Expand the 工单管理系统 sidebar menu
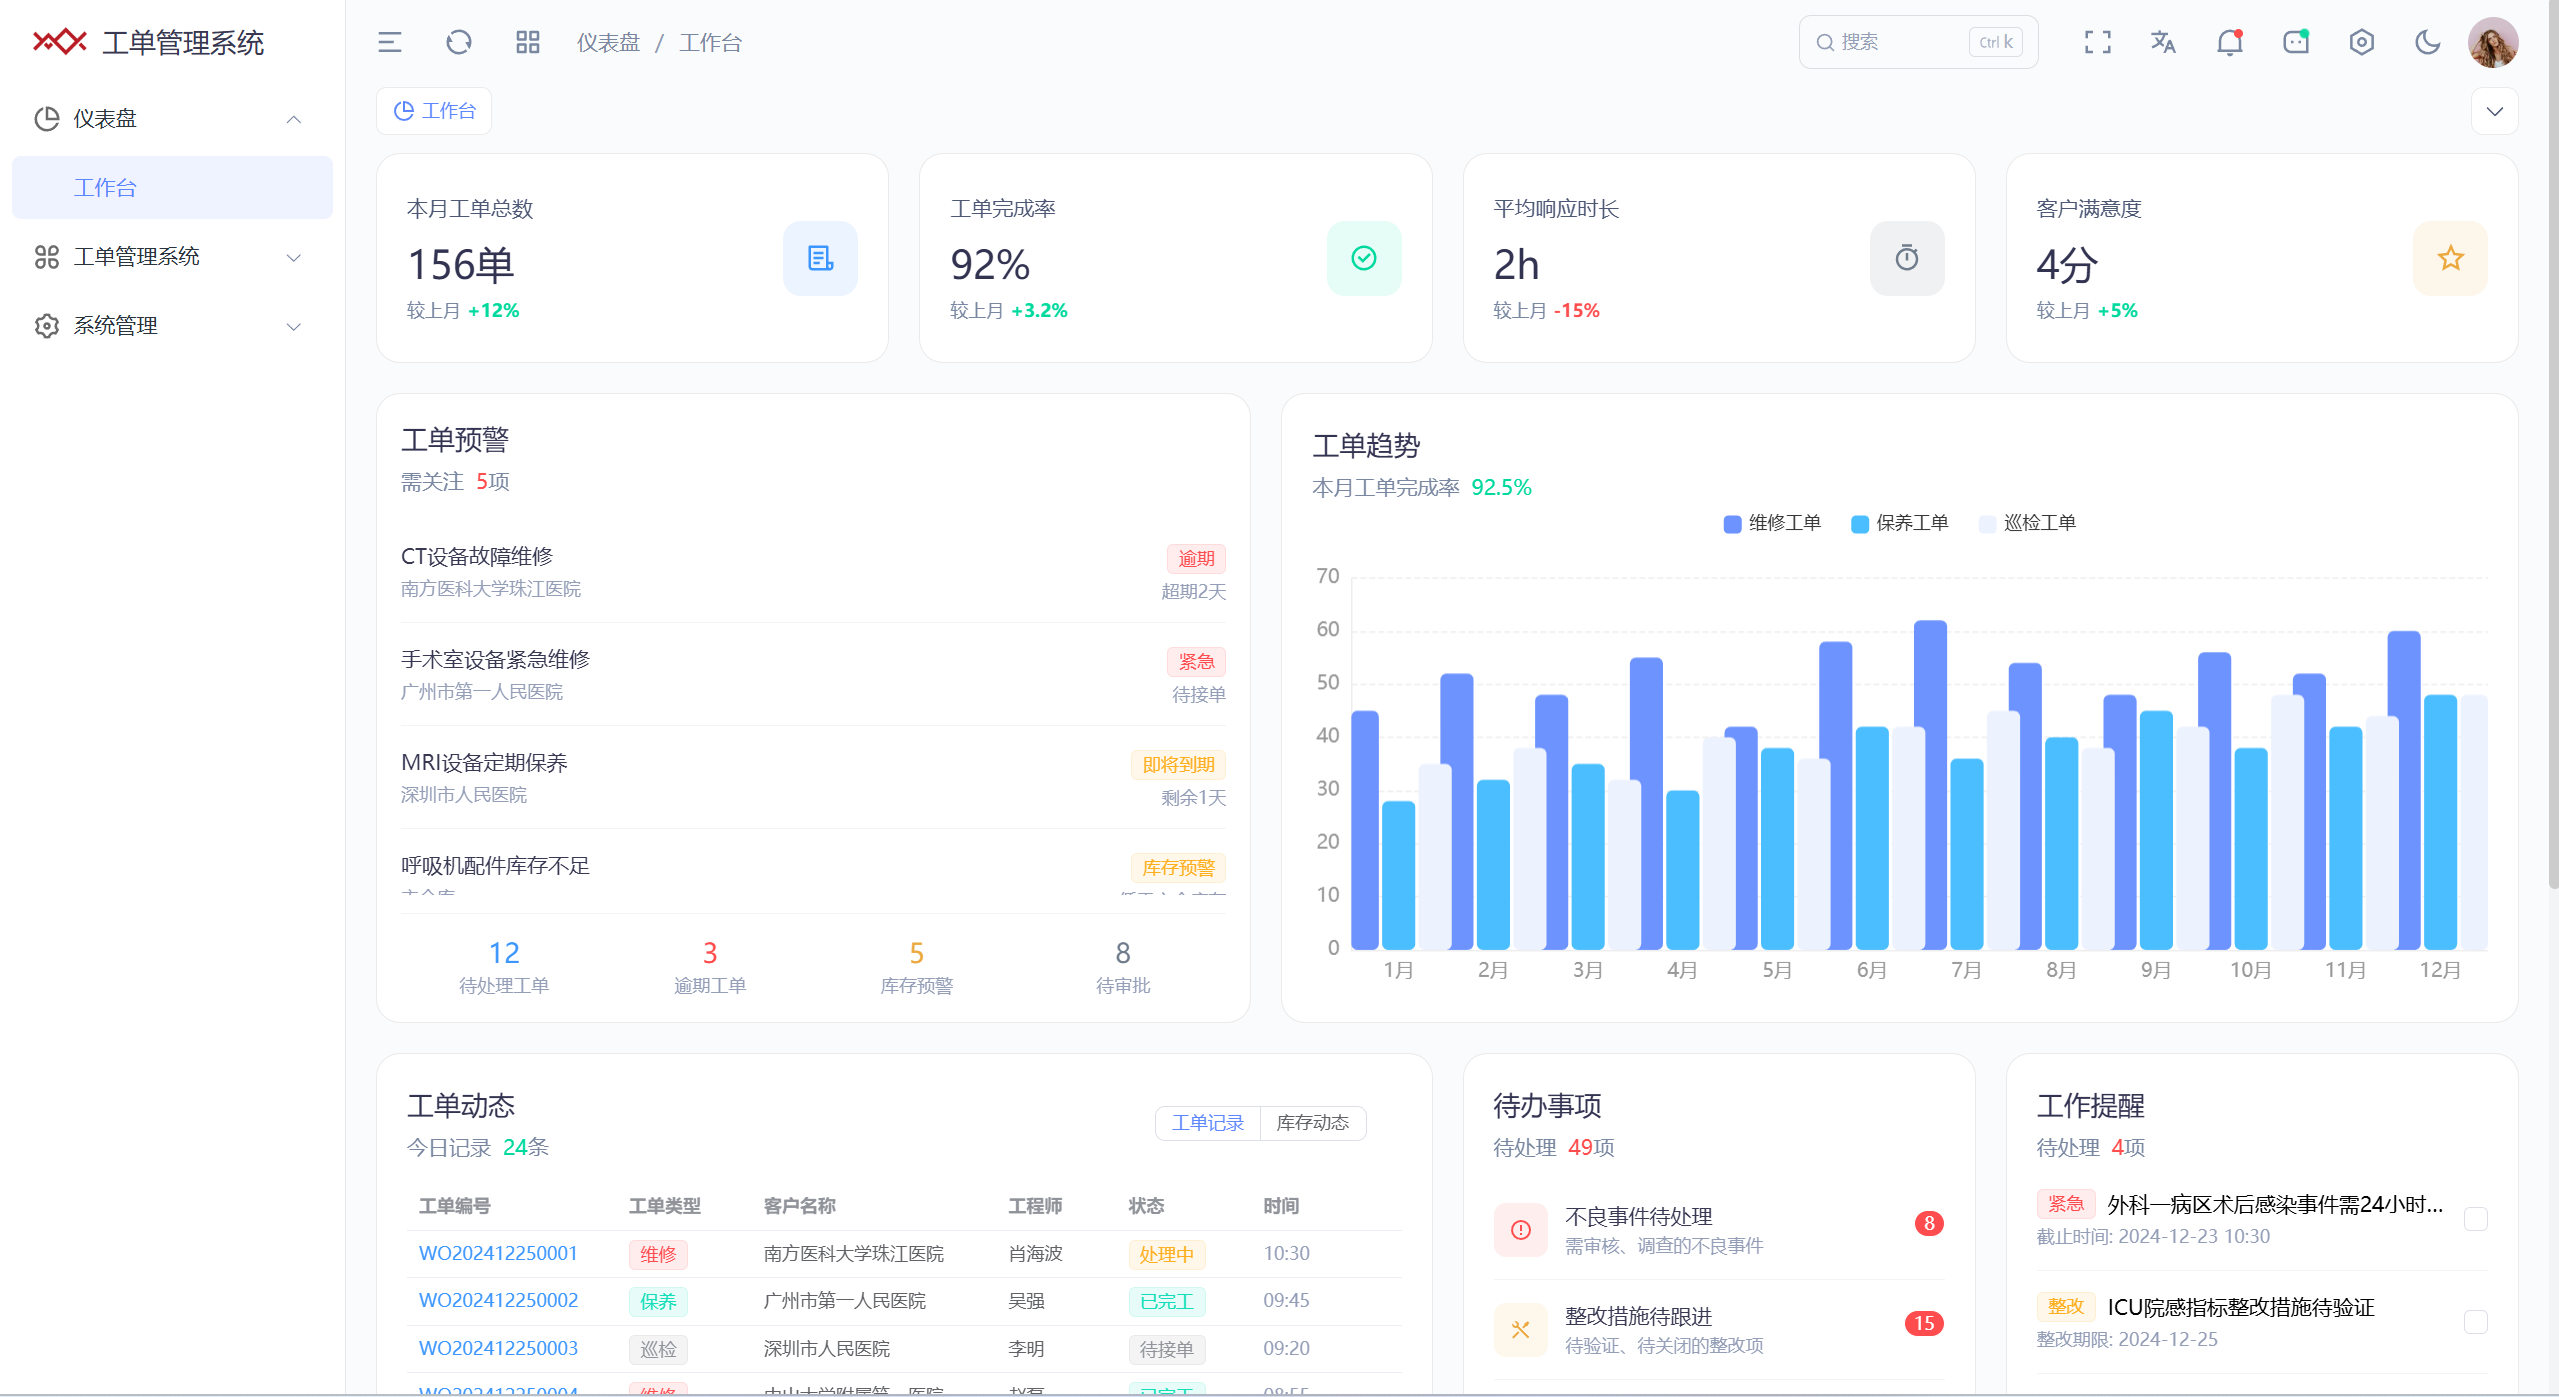The image size is (2559, 1397). 172,257
